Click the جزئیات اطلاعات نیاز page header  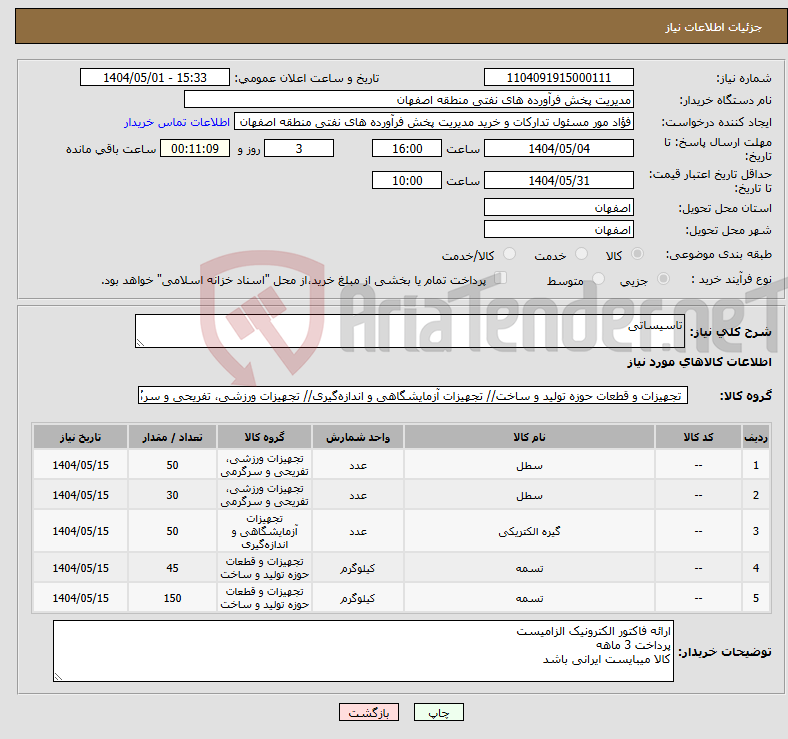pyautogui.click(x=714, y=27)
